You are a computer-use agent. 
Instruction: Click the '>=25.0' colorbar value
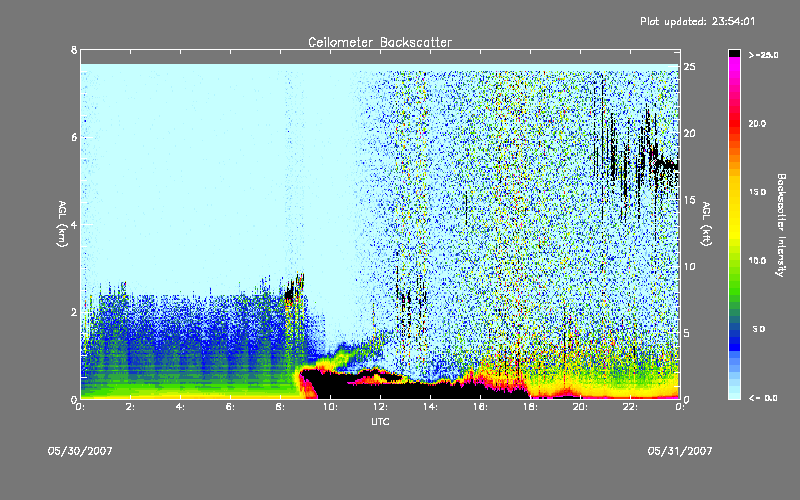[x=763, y=55]
